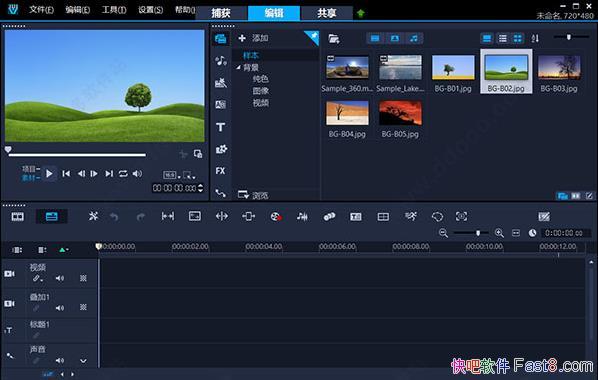Open the 编辑(E) menu

[77, 10]
